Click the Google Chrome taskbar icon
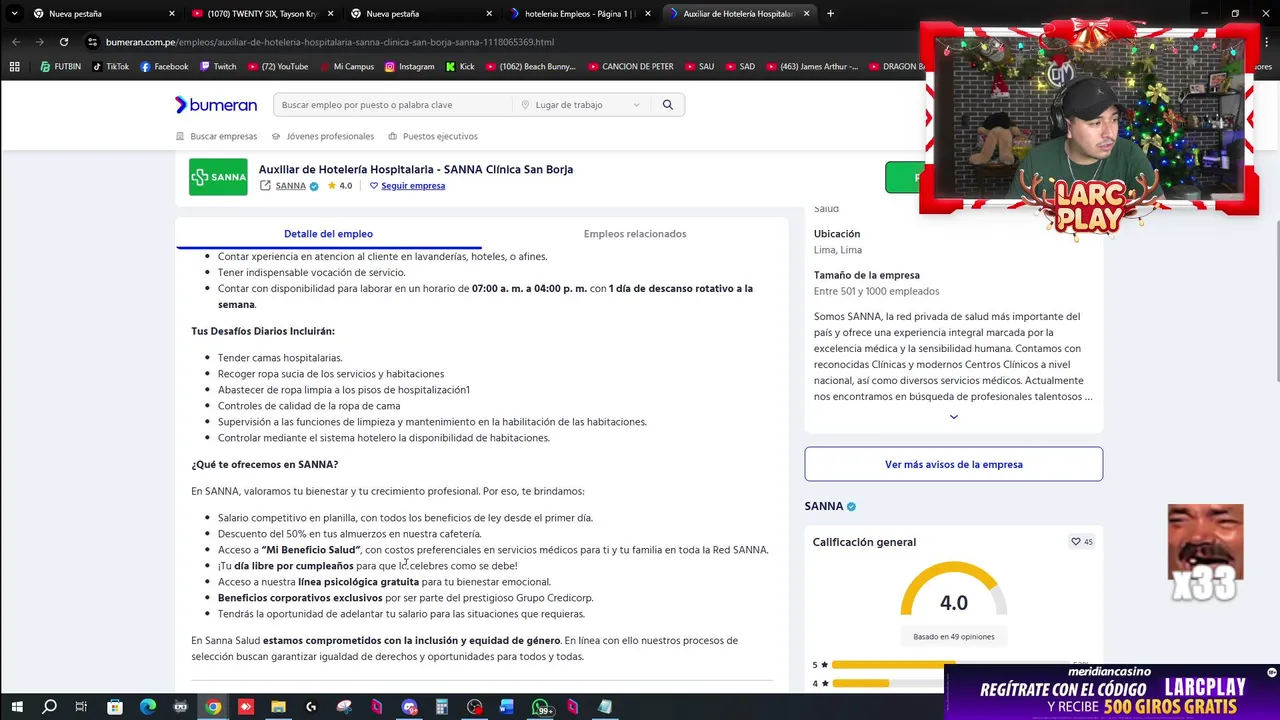1280x720 pixels. tap(213, 707)
